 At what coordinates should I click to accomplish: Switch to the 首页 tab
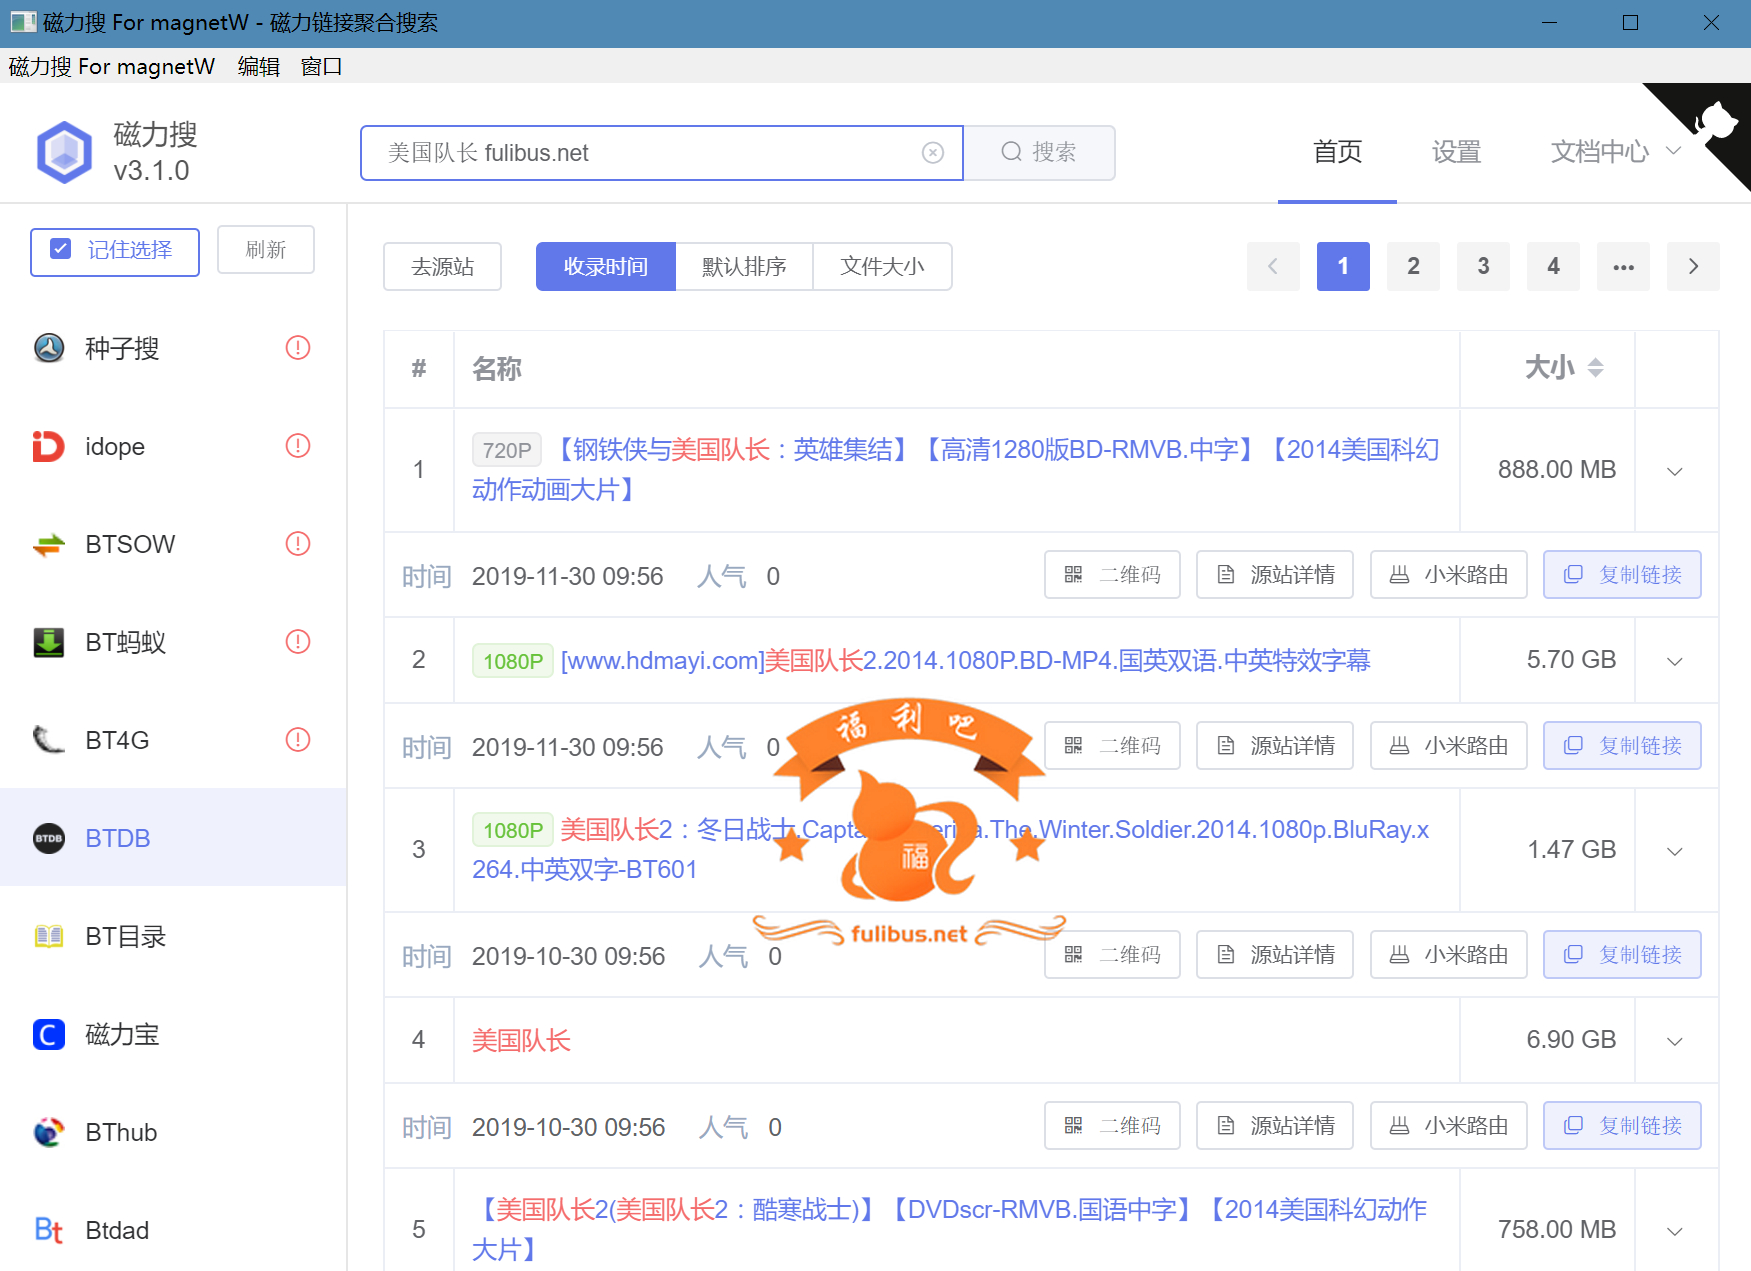tap(1337, 152)
